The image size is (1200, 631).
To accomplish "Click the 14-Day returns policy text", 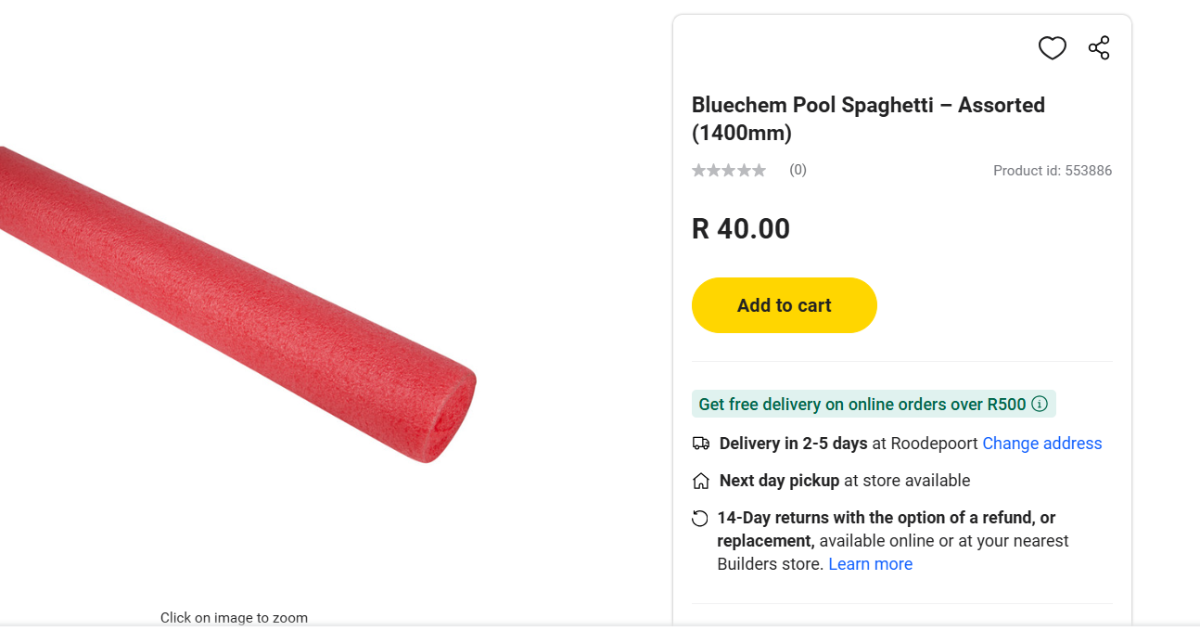I will [x=885, y=518].
